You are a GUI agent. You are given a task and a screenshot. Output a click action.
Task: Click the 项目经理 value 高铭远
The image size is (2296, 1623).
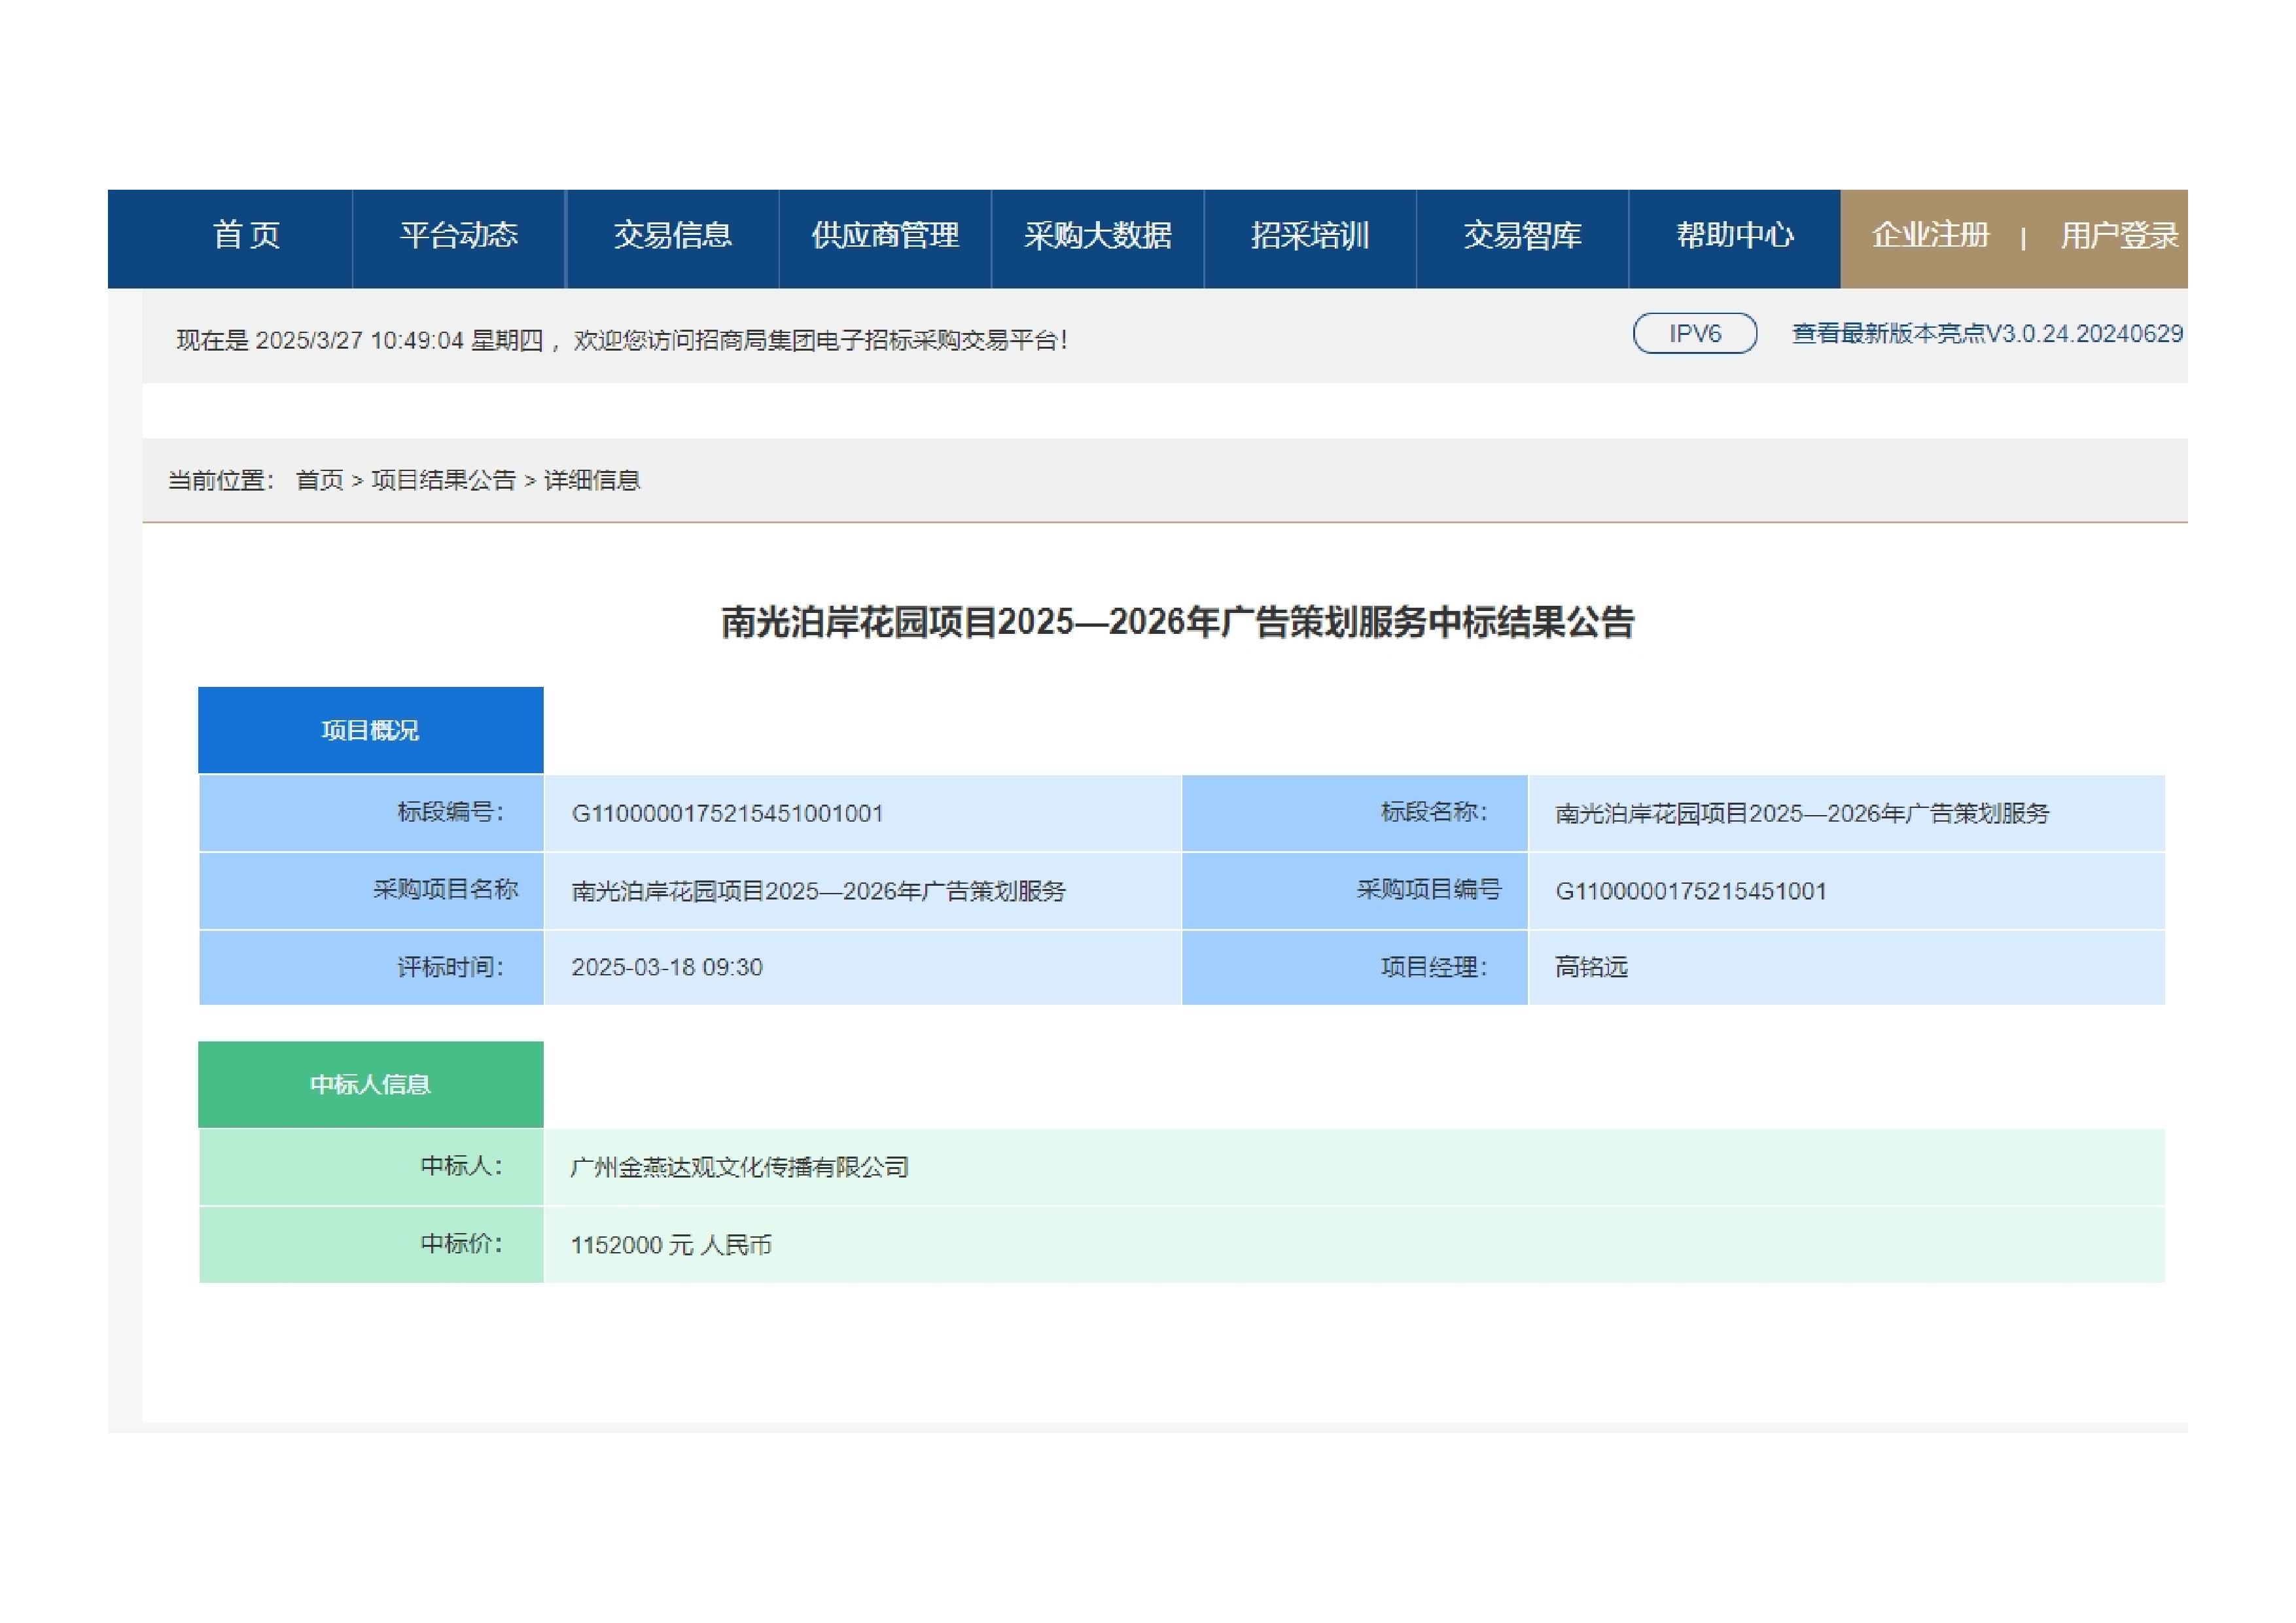(1591, 967)
